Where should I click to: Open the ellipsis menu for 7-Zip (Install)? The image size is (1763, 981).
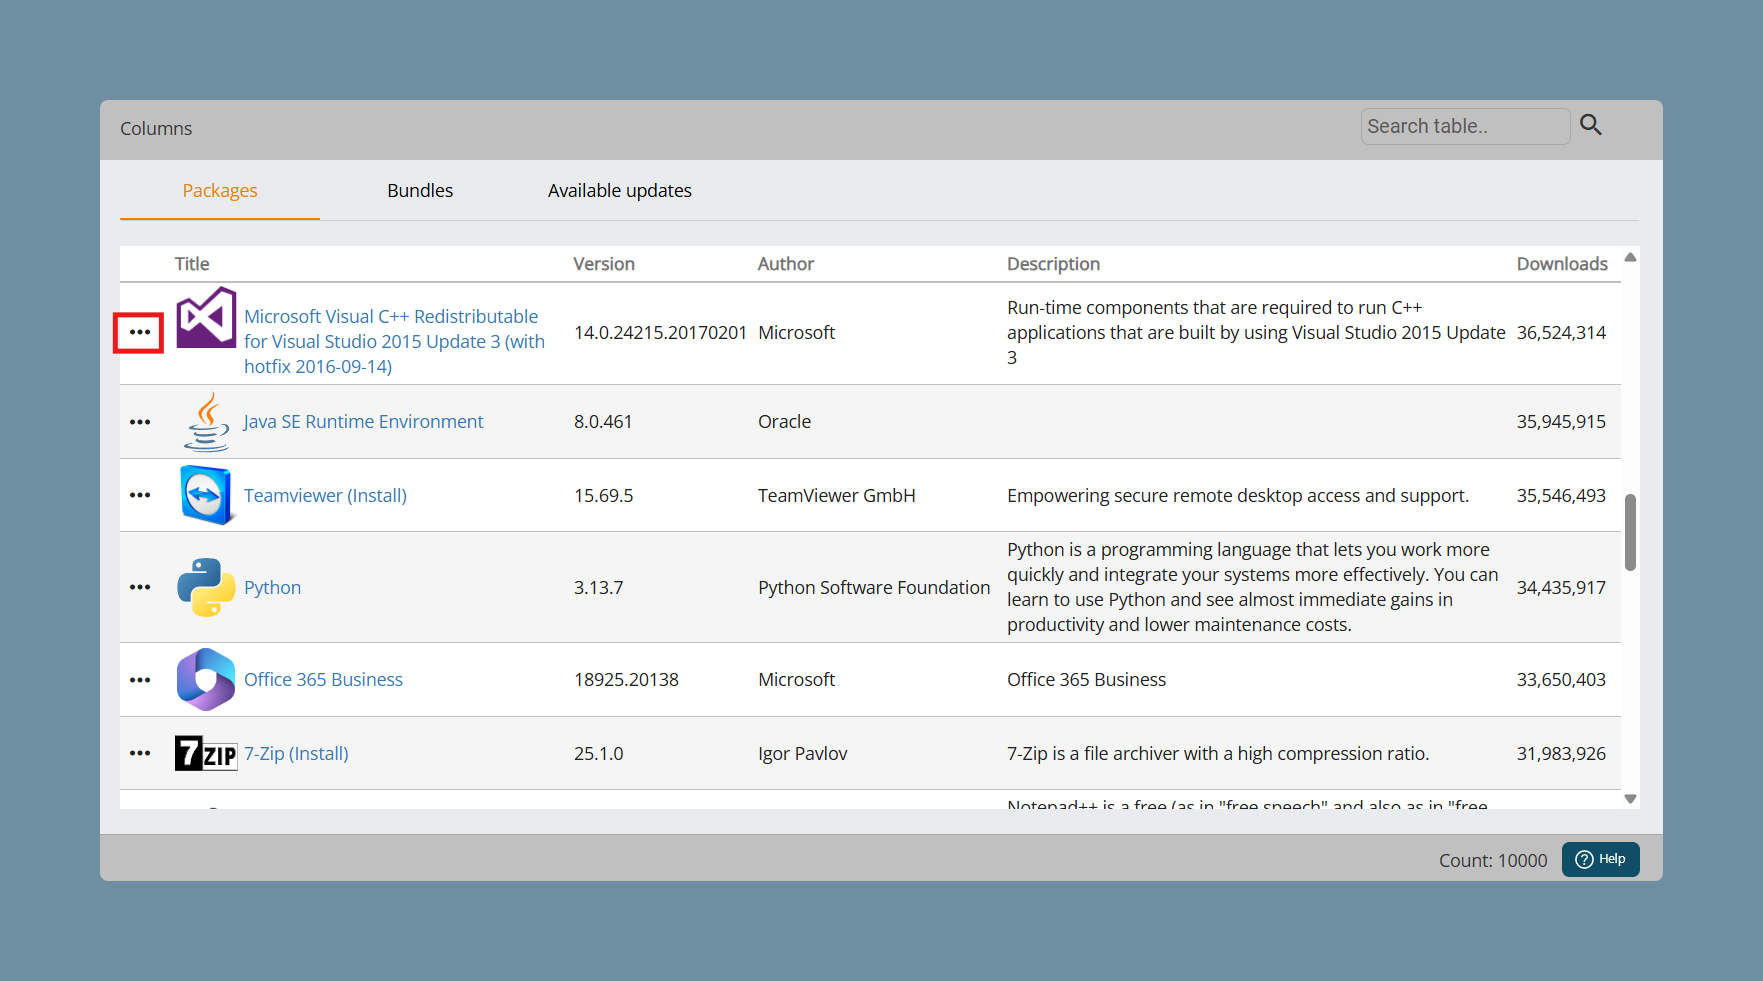click(140, 753)
